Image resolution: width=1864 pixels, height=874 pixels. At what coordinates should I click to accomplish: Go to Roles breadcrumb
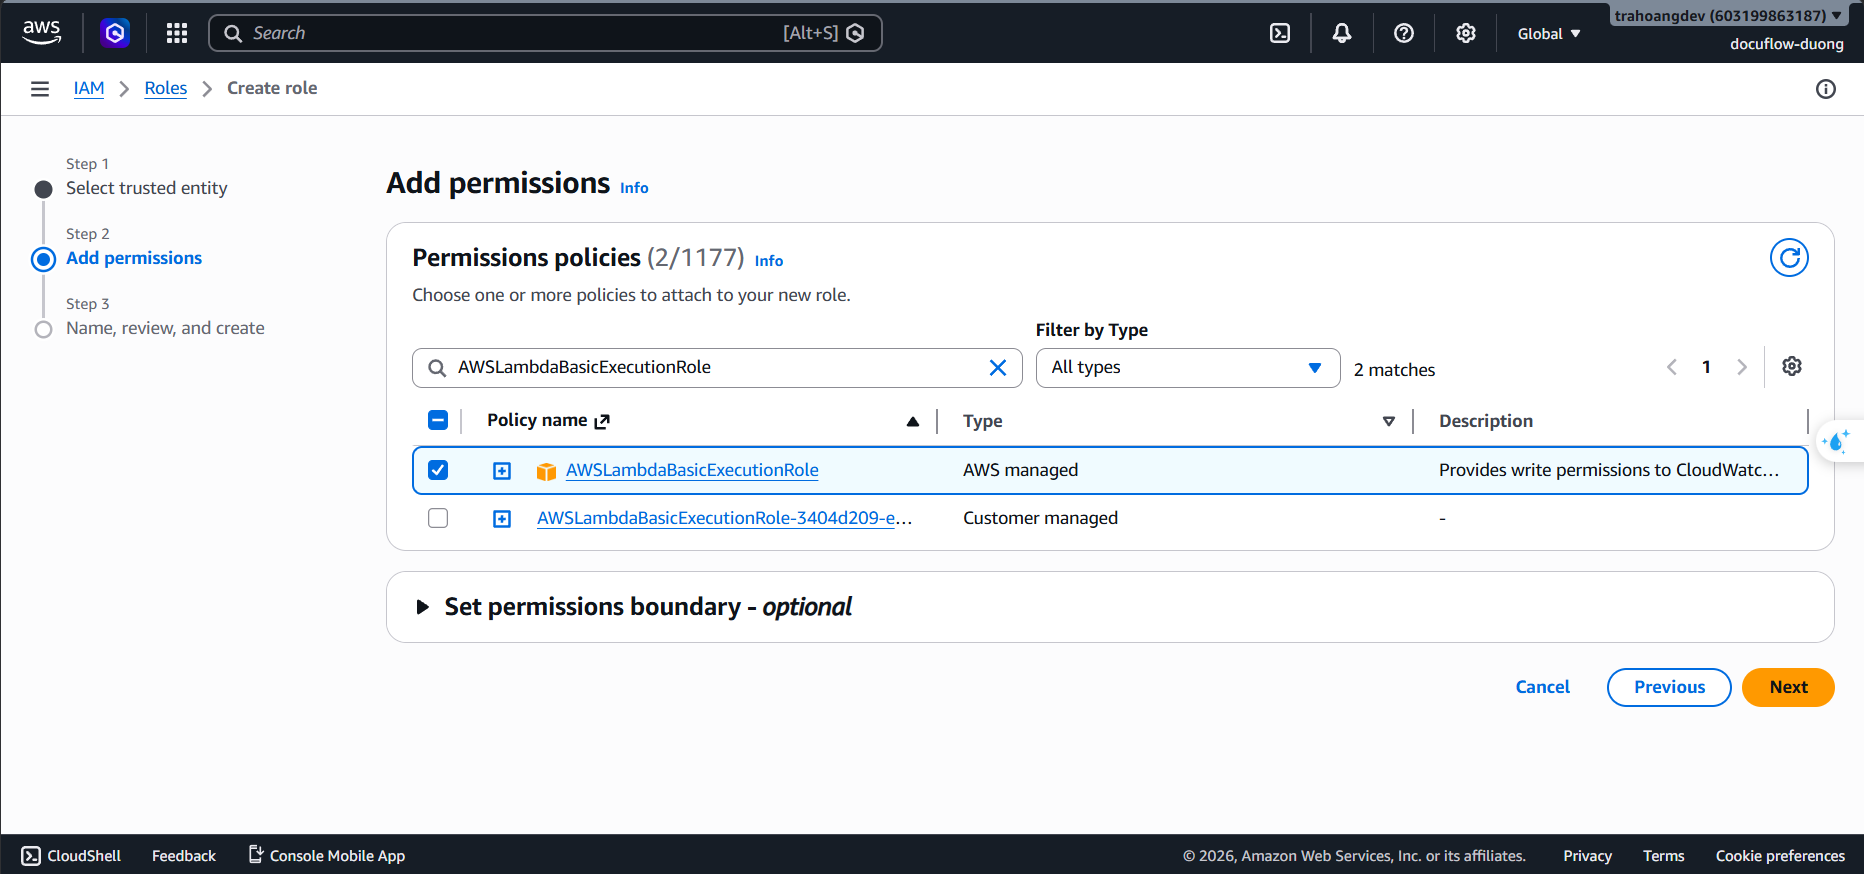tap(166, 88)
